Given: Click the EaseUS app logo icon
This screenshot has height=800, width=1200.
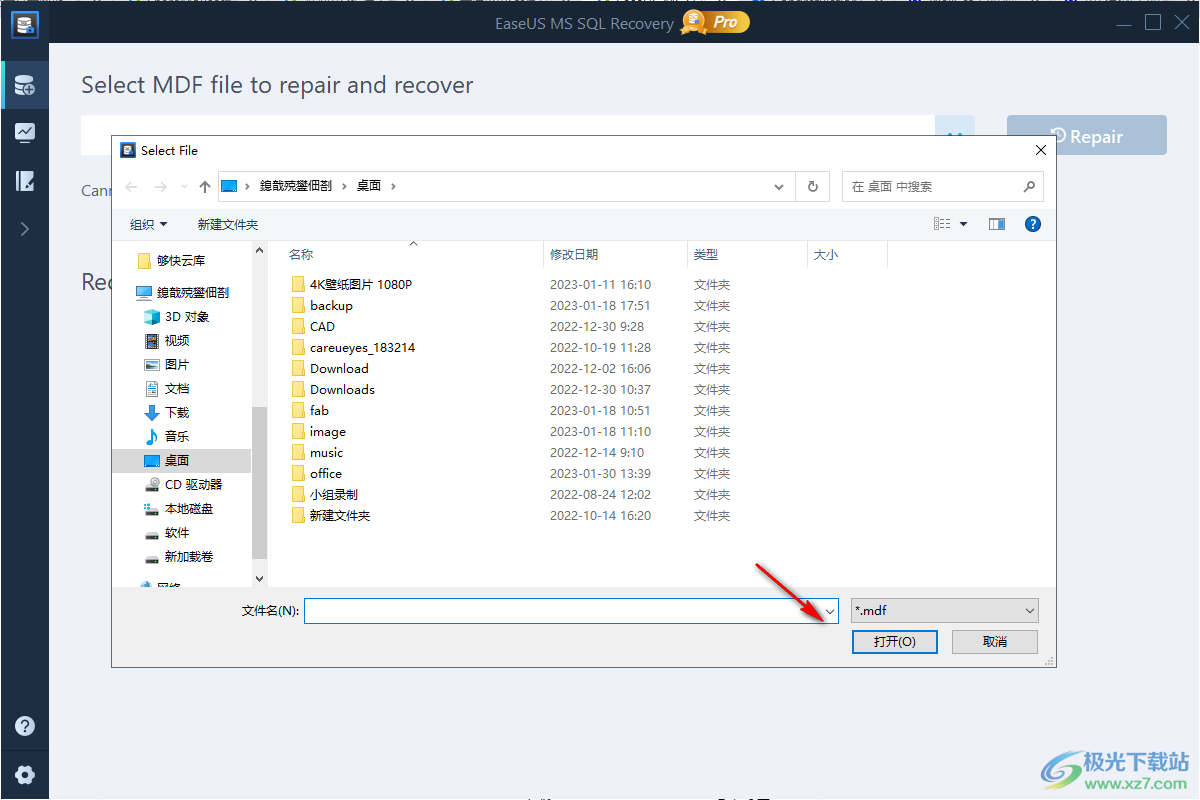Looking at the screenshot, I should pos(24,23).
